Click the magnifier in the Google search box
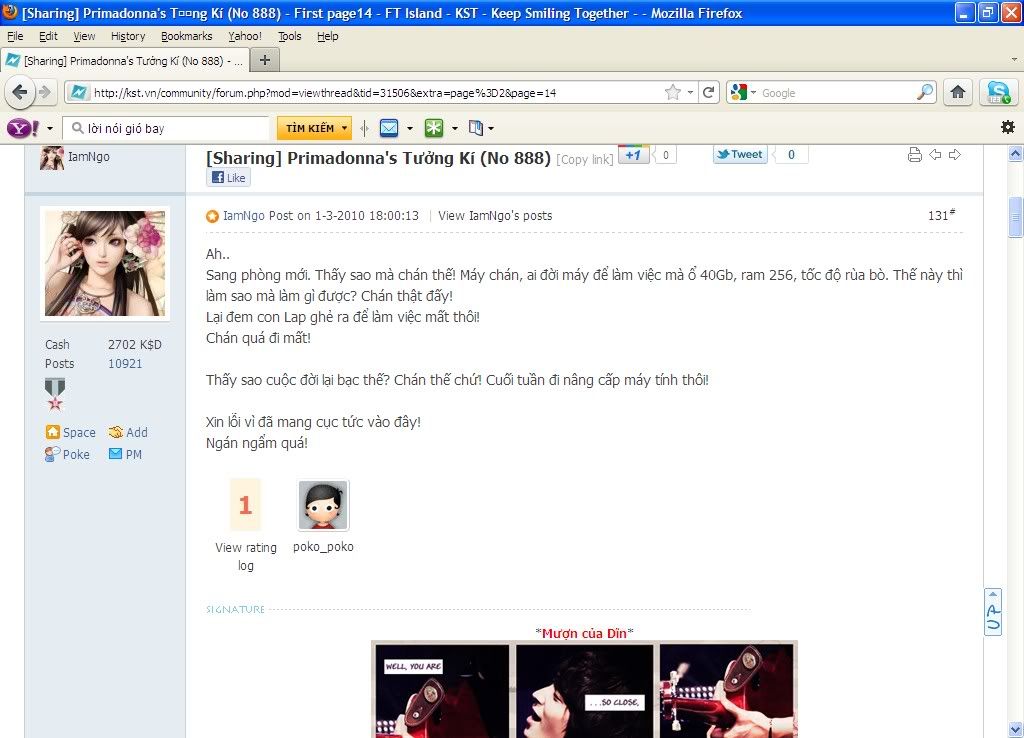The height and width of the screenshot is (738, 1024). click(925, 93)
